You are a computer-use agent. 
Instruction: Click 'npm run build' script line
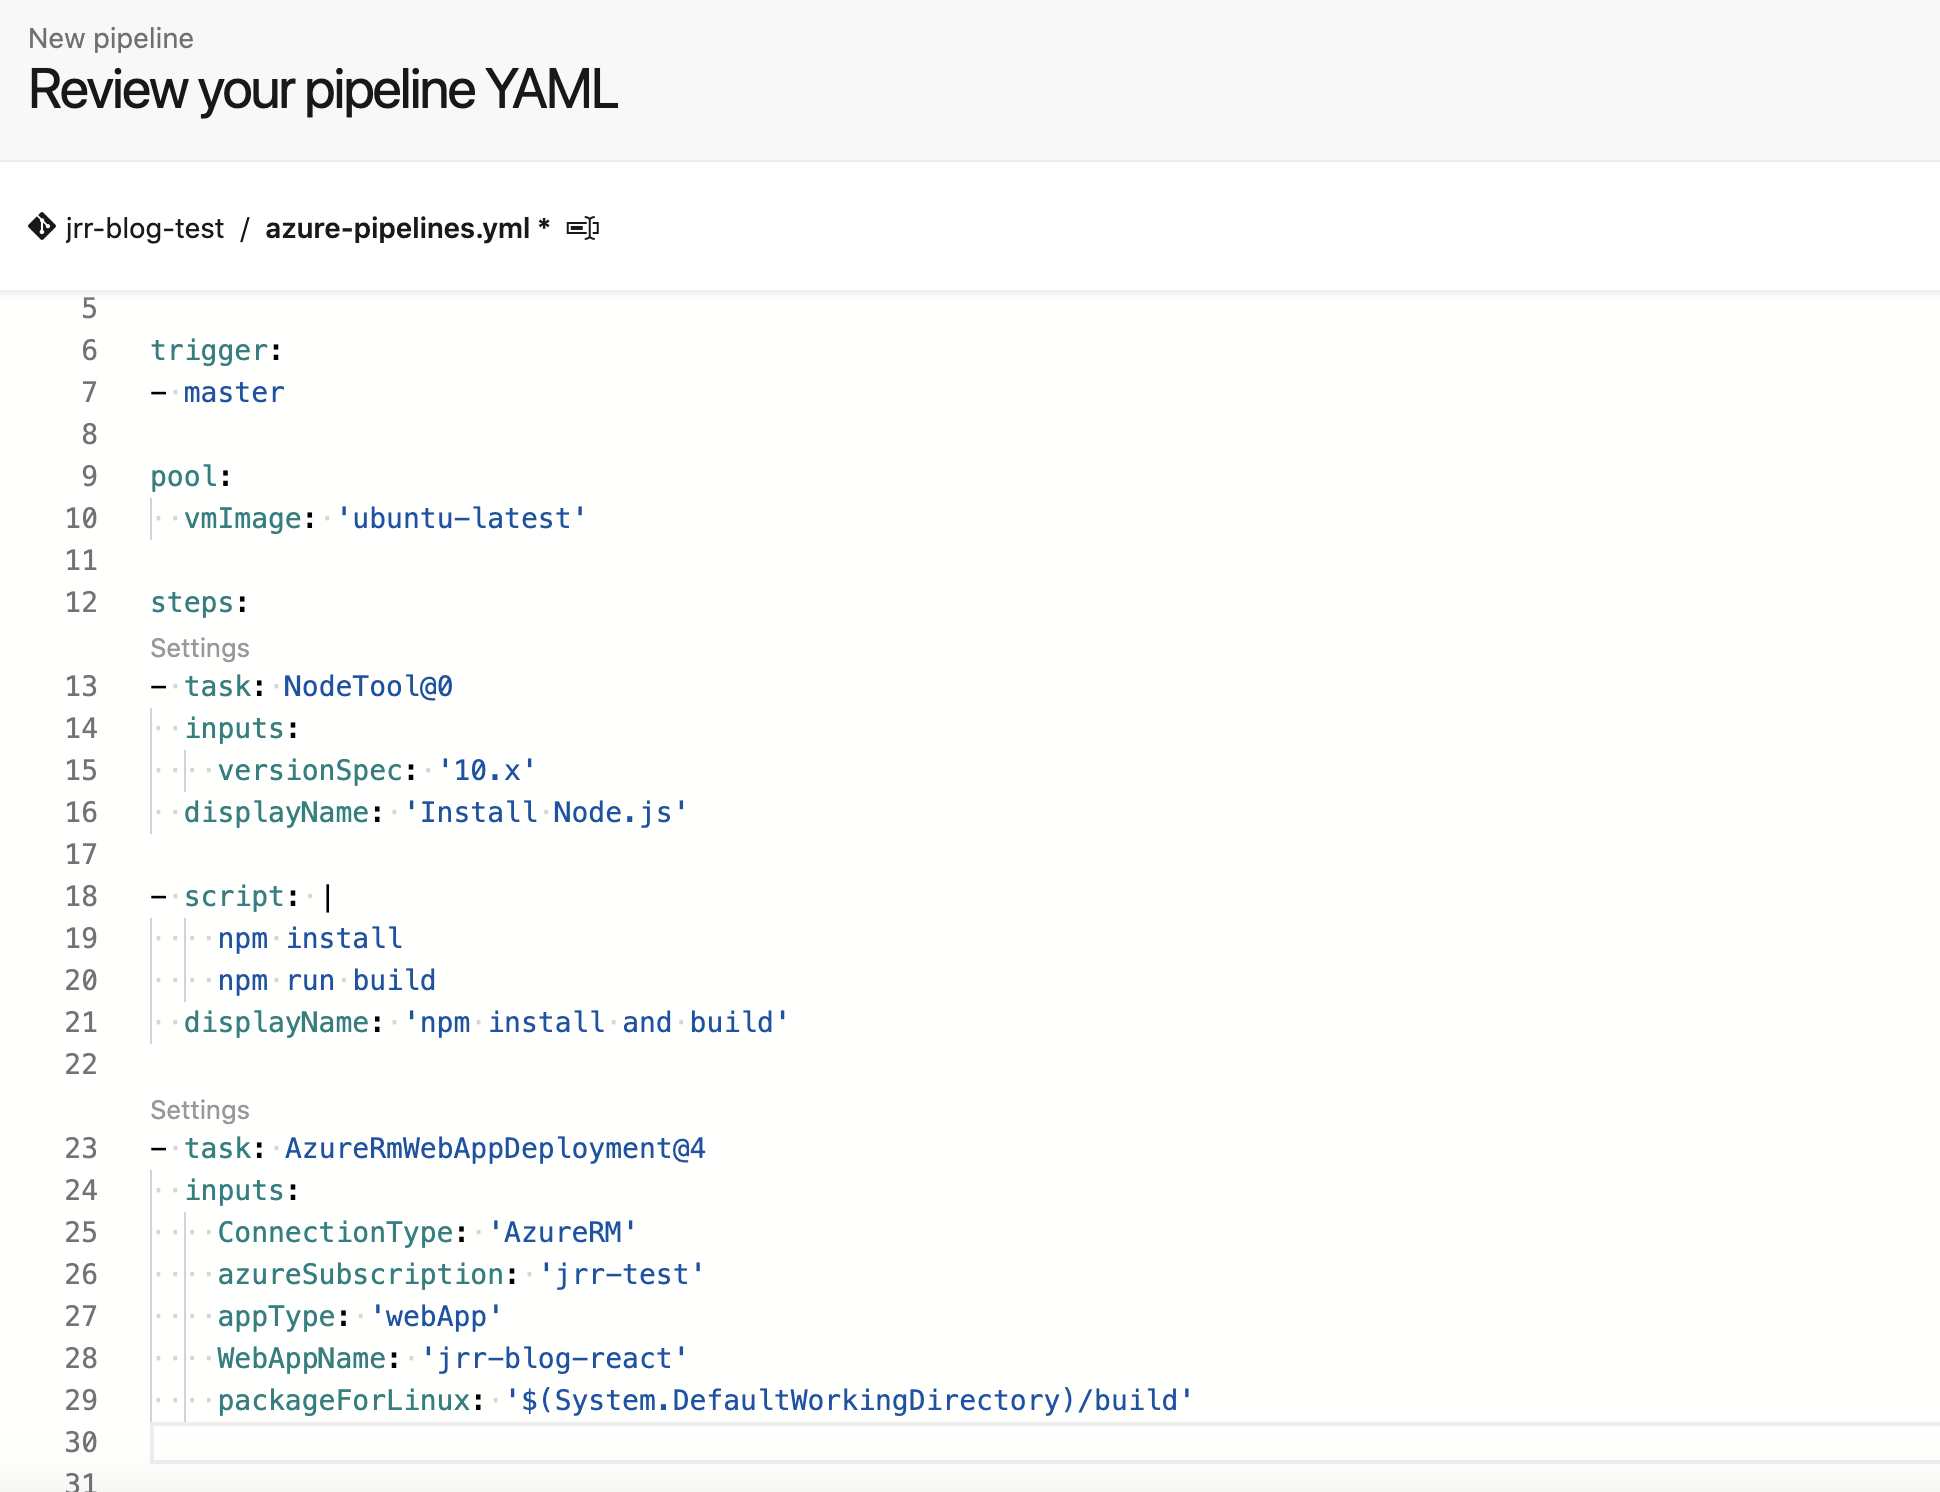click(x=326, y=980)
